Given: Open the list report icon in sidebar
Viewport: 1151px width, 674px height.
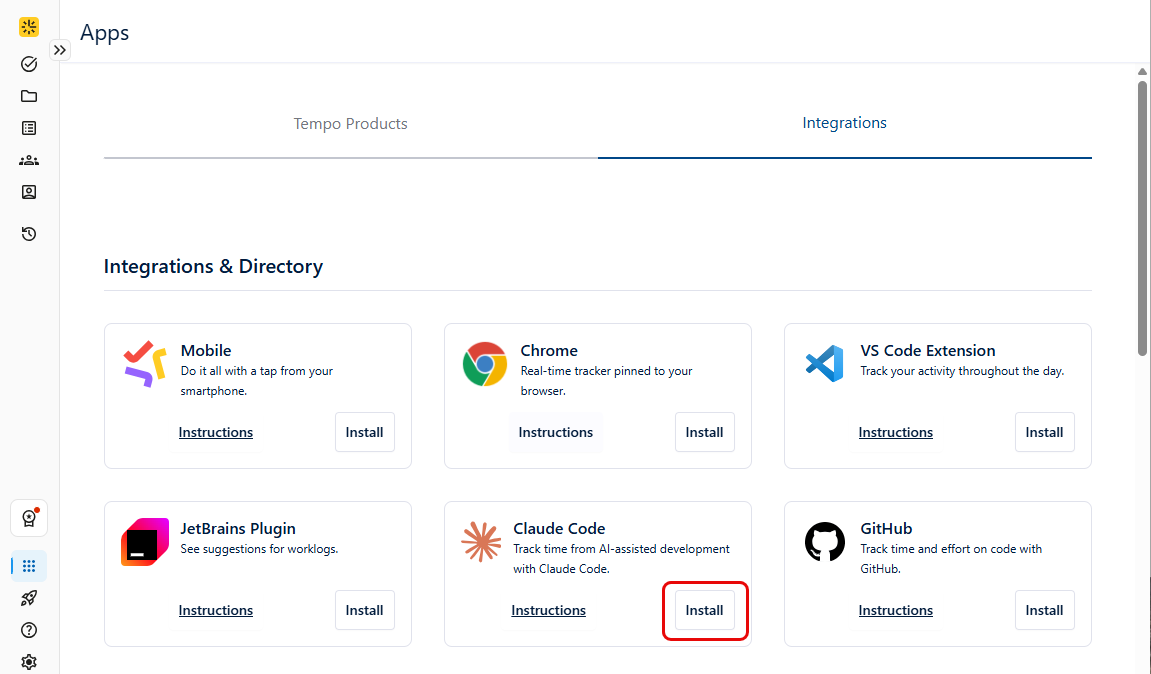Looking at the screenshot, I should 29,128.
